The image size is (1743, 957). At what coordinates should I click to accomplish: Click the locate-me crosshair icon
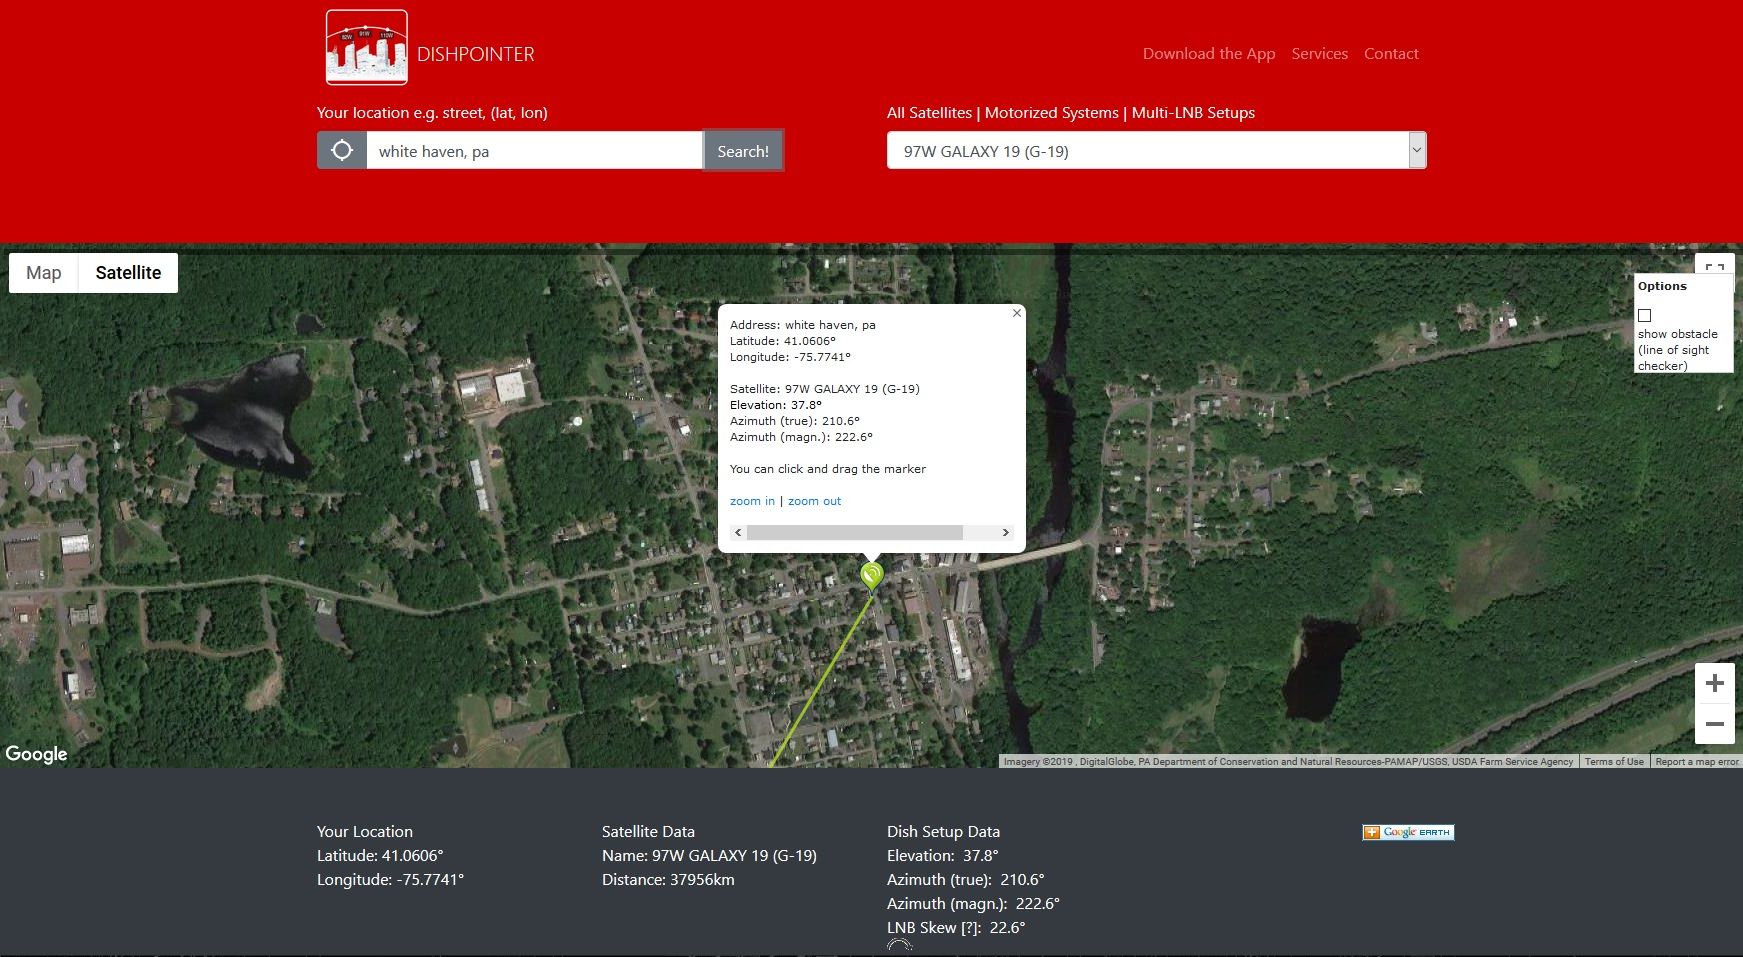point(342,151)
